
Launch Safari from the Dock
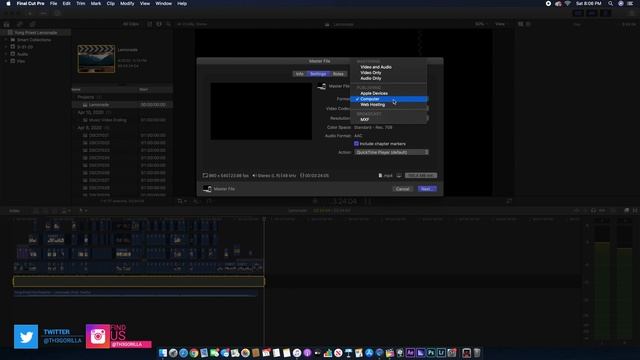pos(184,353)
